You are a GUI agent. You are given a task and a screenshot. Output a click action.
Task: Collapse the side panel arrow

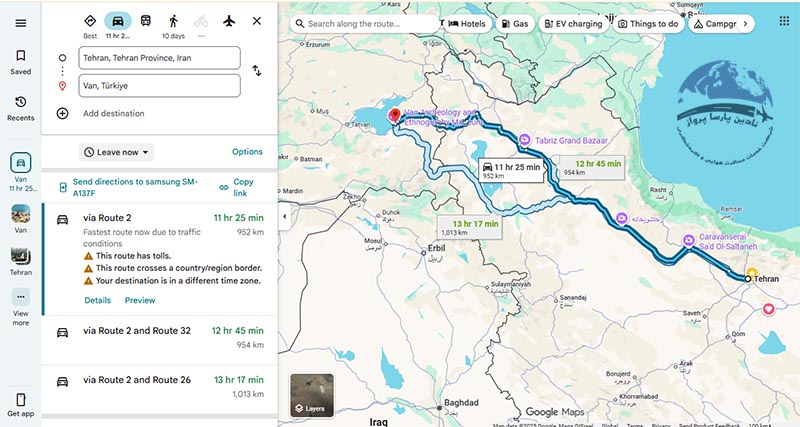point(283,216)
